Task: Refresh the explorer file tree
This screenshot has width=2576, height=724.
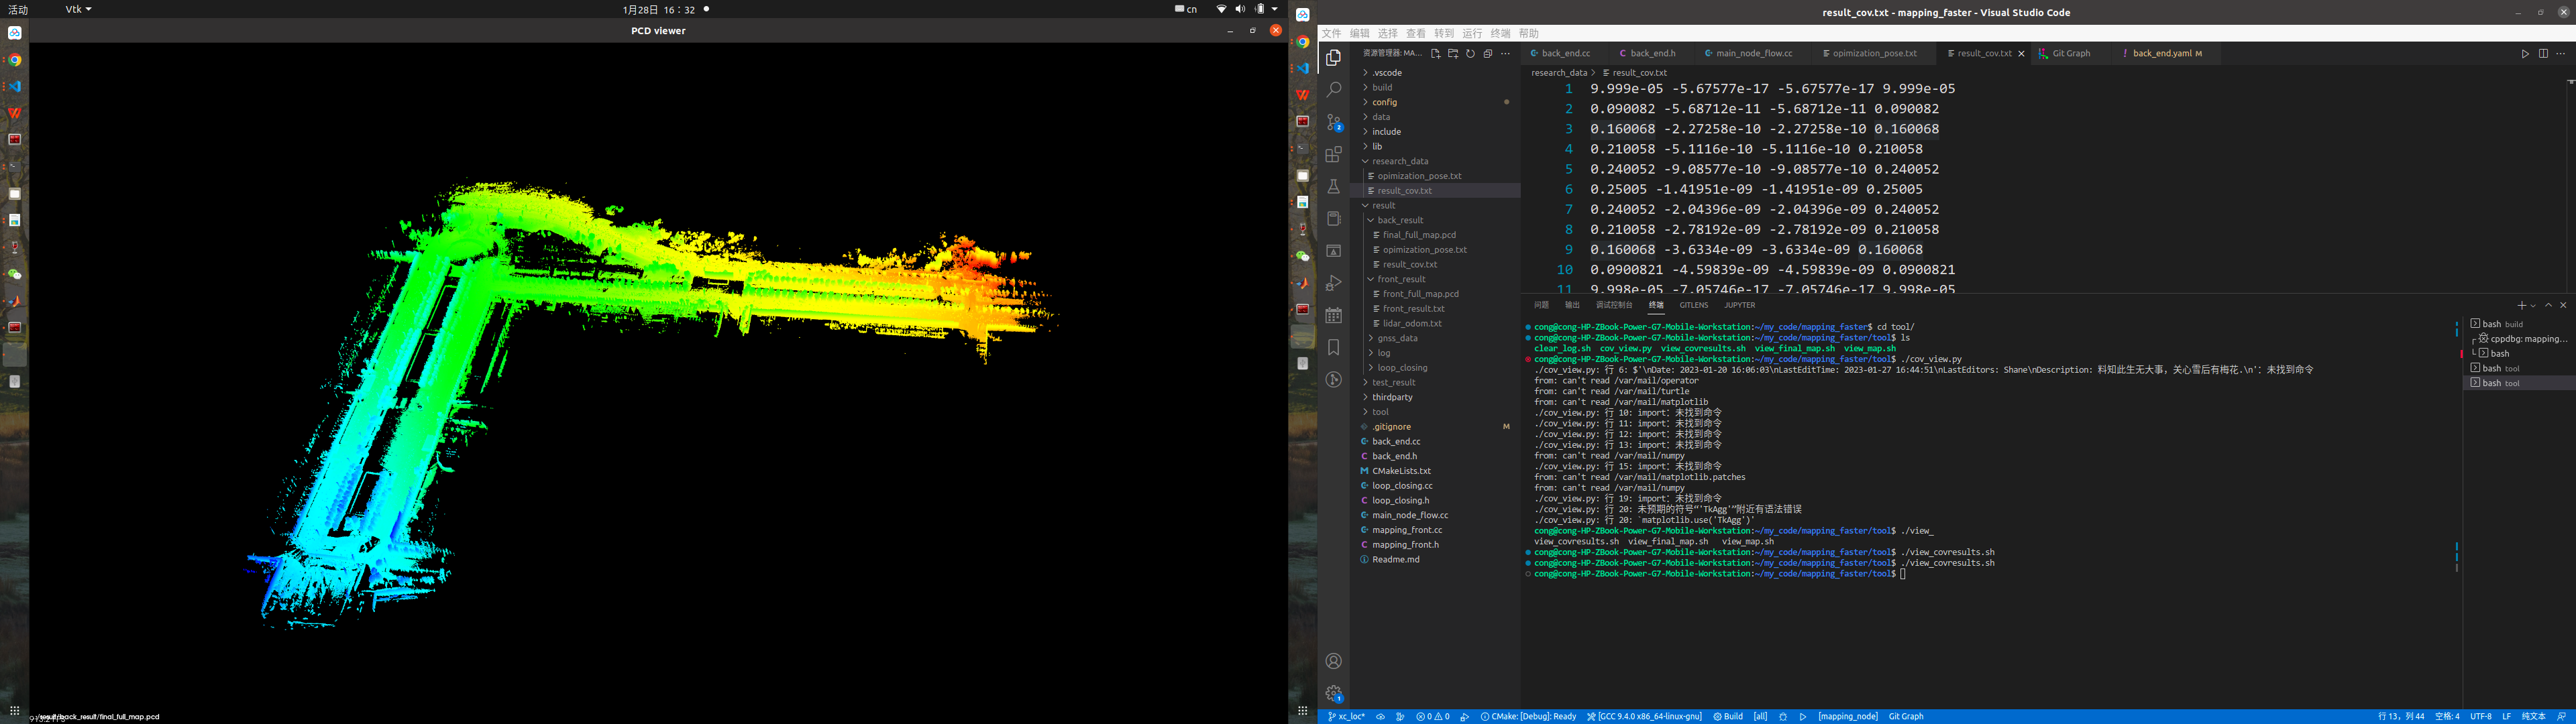Action: click(1470, 54)
